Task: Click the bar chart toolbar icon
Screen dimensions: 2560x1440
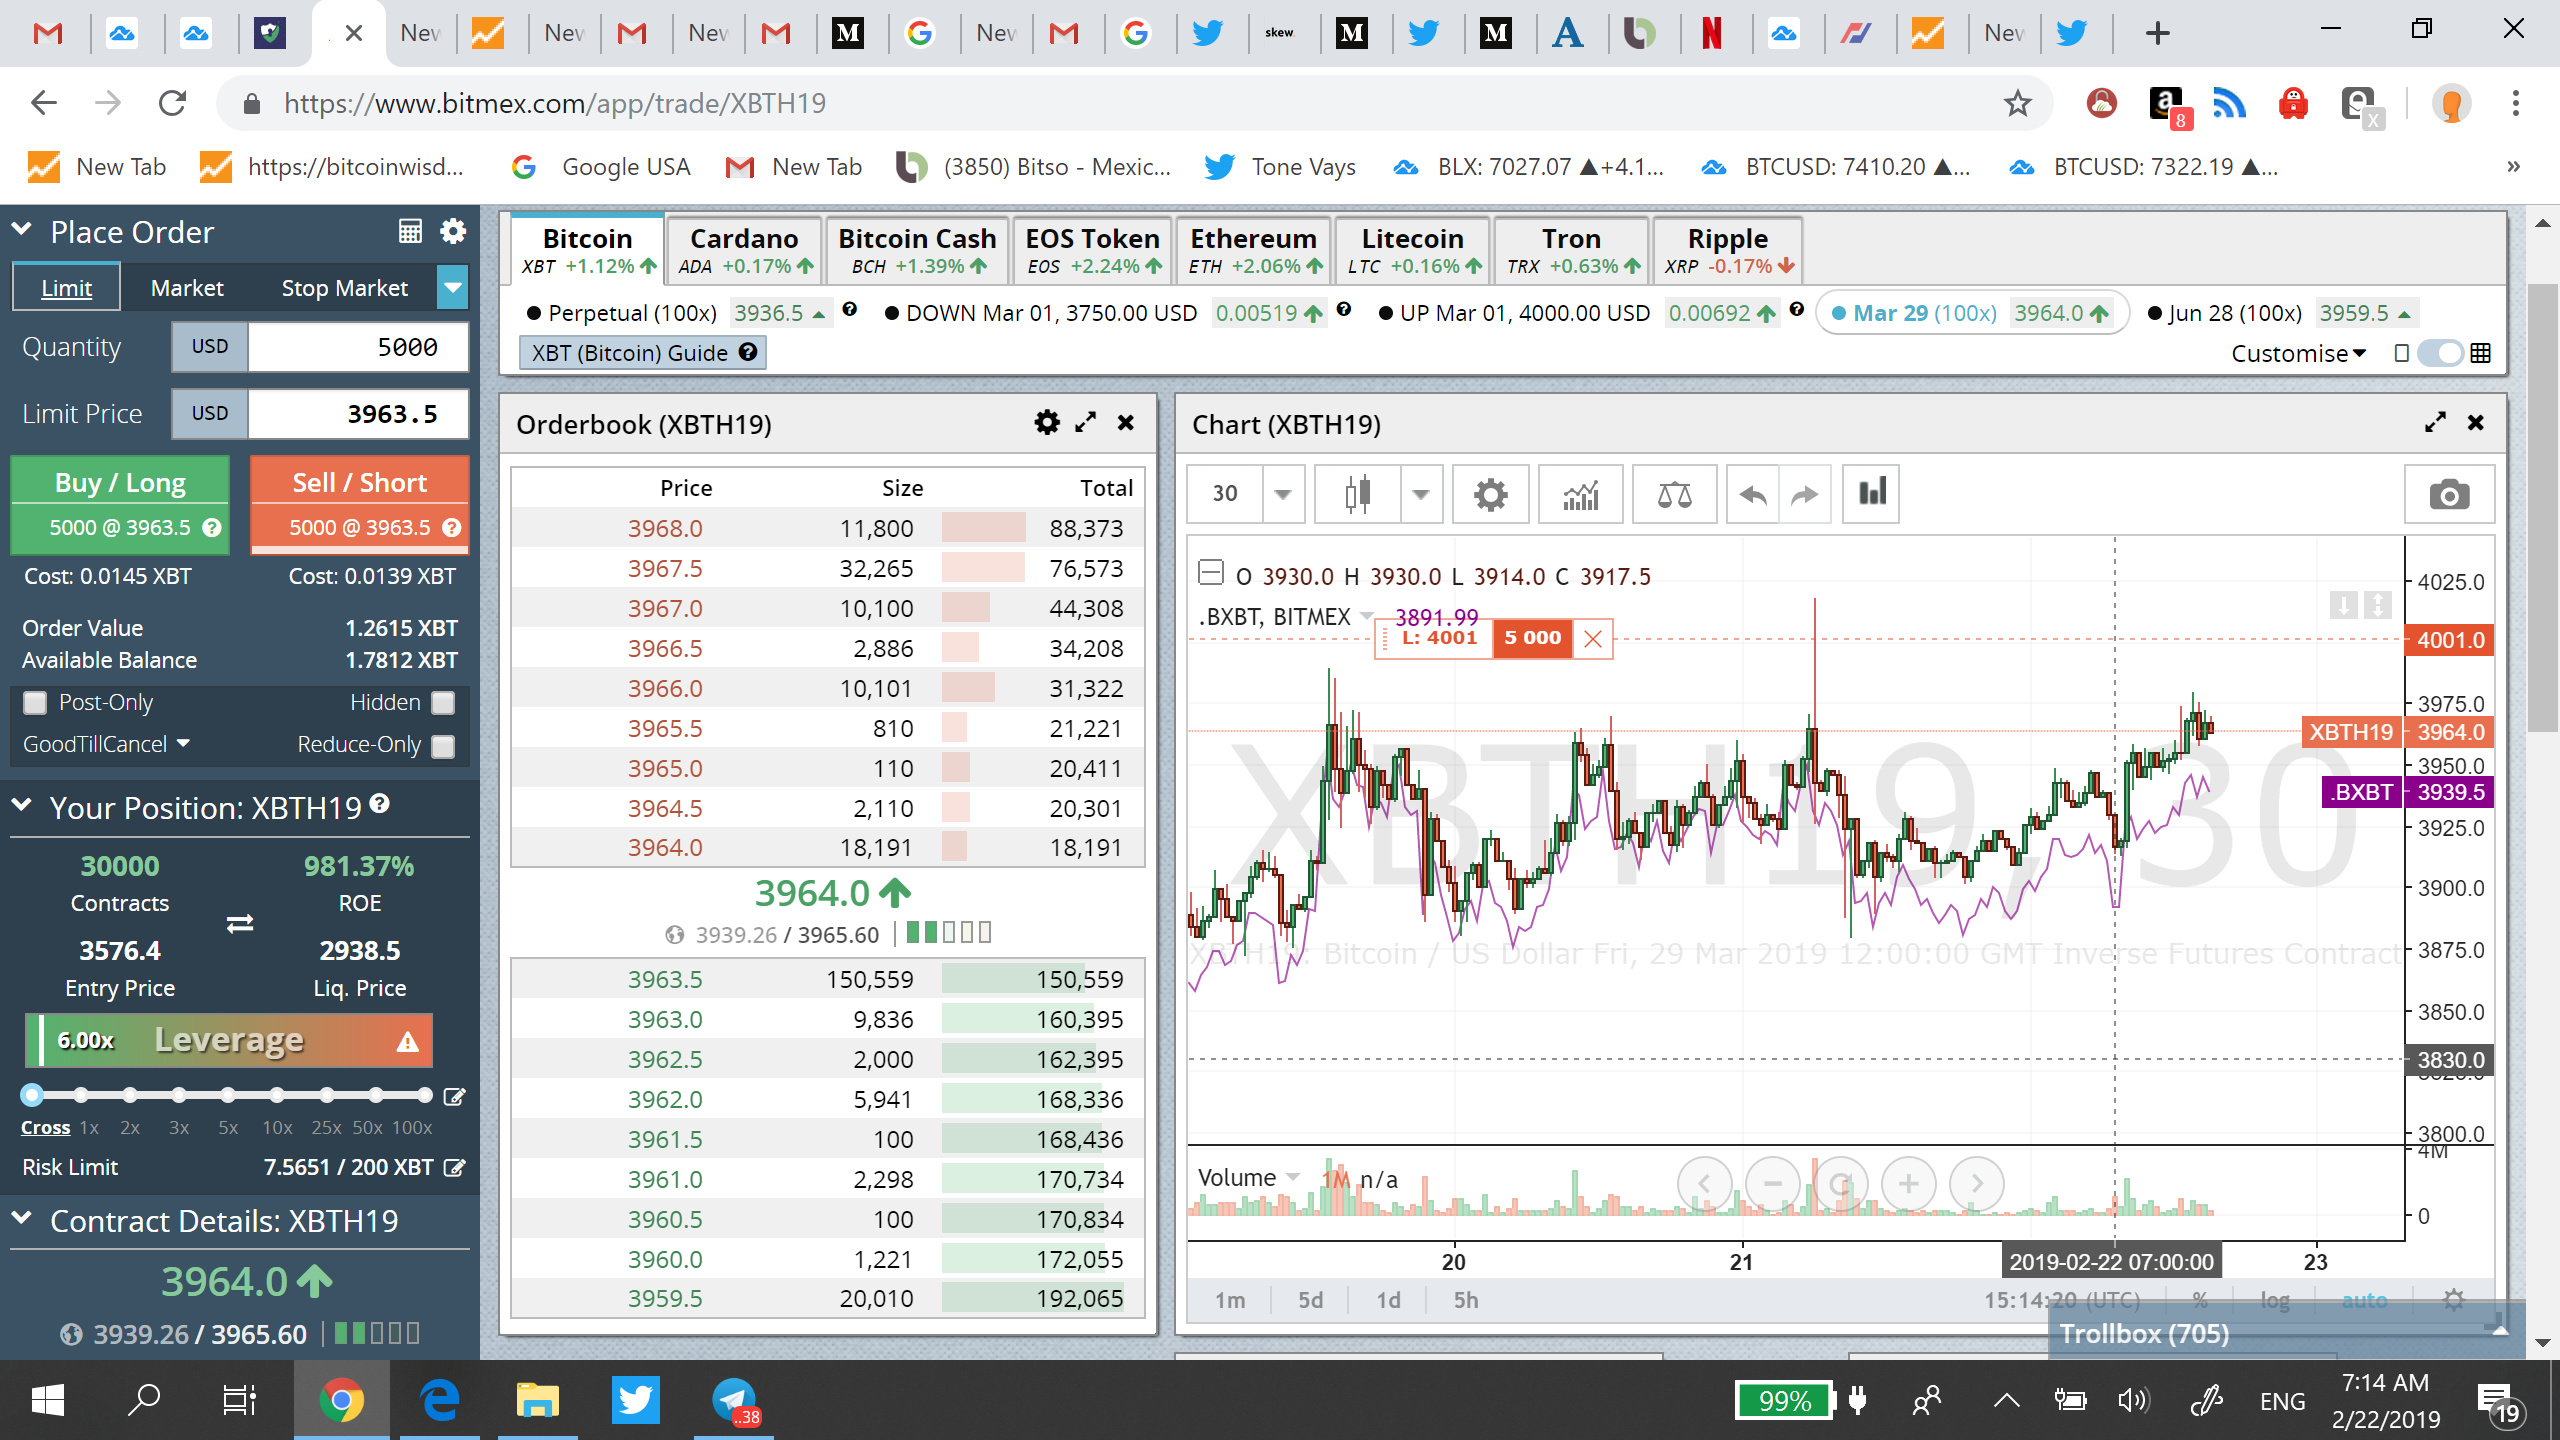Action: coord(1872,494)
